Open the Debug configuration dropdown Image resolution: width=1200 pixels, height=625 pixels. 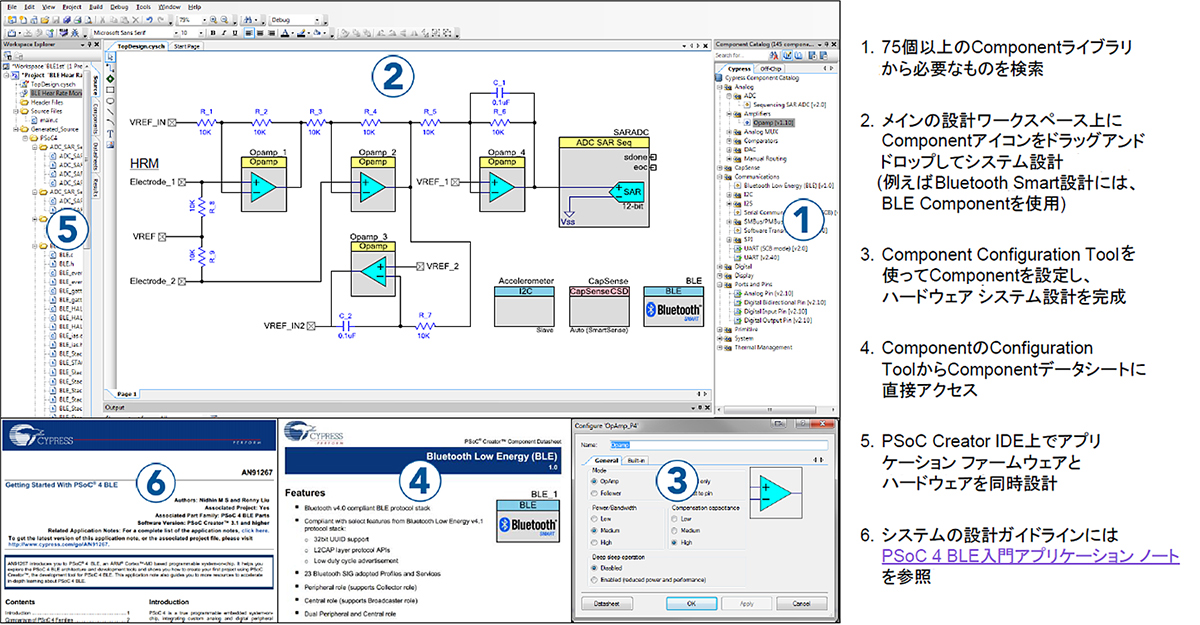pyautogui.click(x=317, y=20)
